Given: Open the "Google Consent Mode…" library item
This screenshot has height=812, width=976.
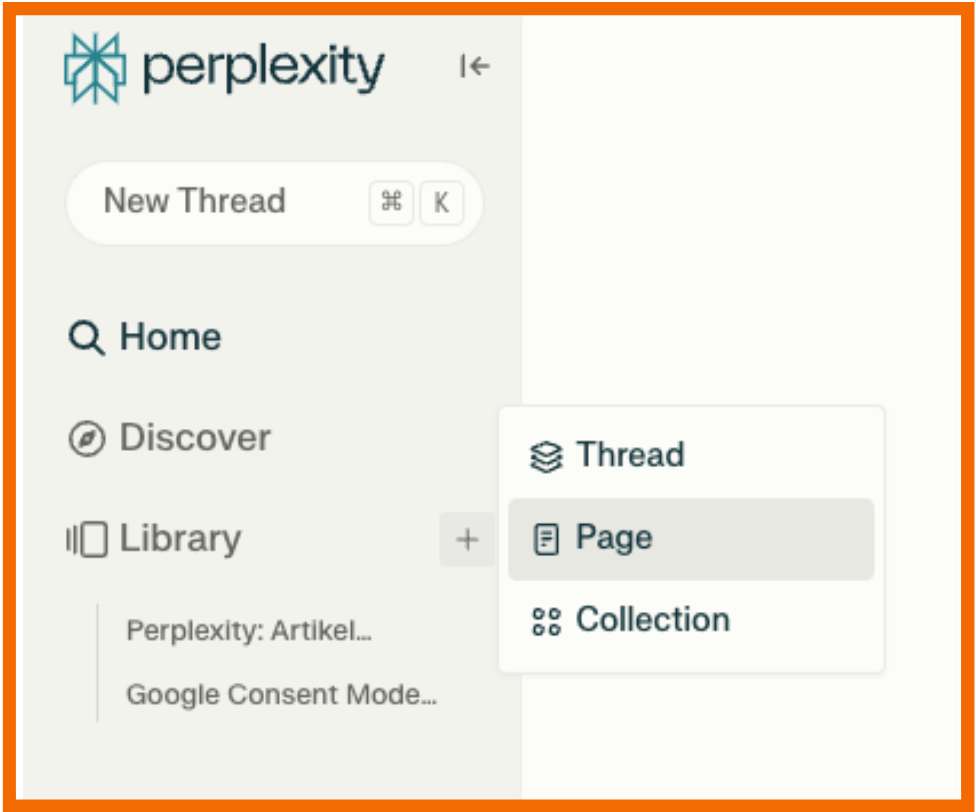Looking at the screenshot, I should 281,694.
